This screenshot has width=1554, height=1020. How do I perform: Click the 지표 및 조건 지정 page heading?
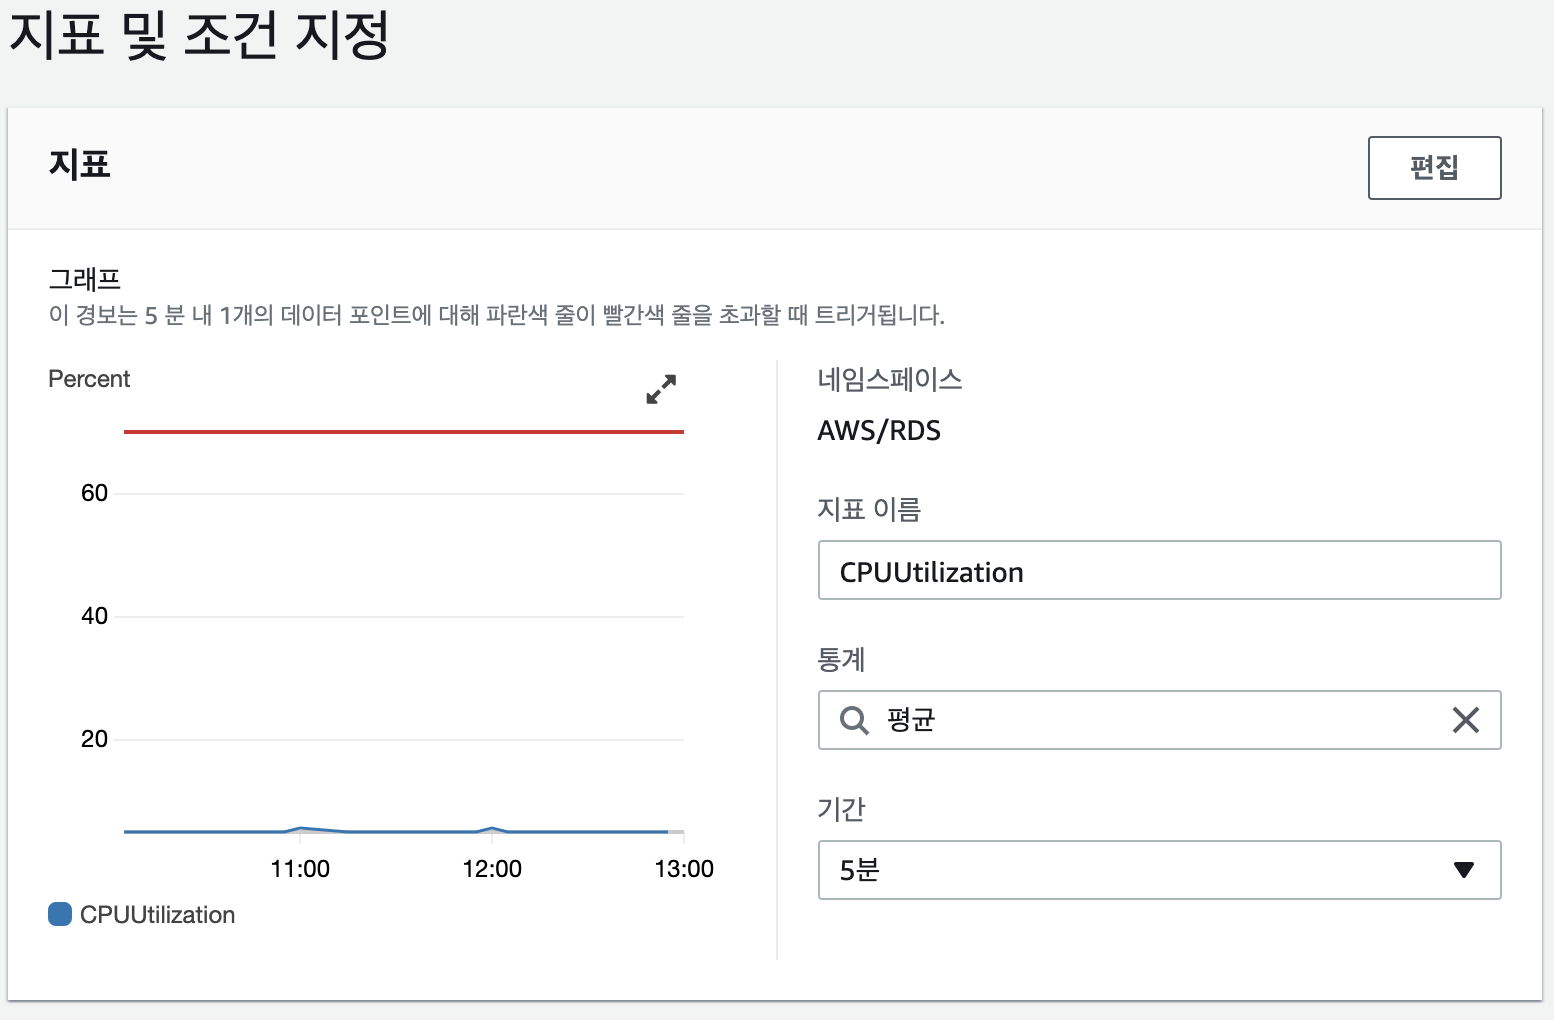tap(198, 34)
